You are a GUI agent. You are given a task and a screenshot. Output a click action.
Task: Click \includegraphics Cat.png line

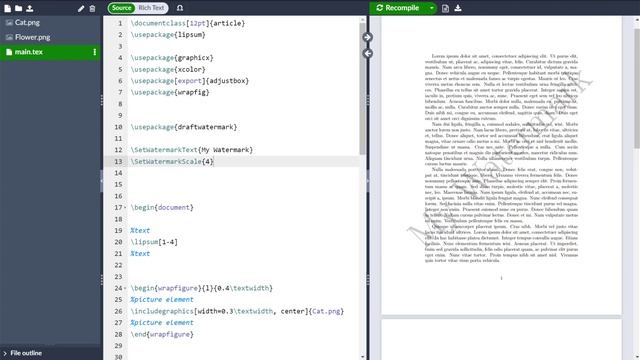(x=238, y=311)
